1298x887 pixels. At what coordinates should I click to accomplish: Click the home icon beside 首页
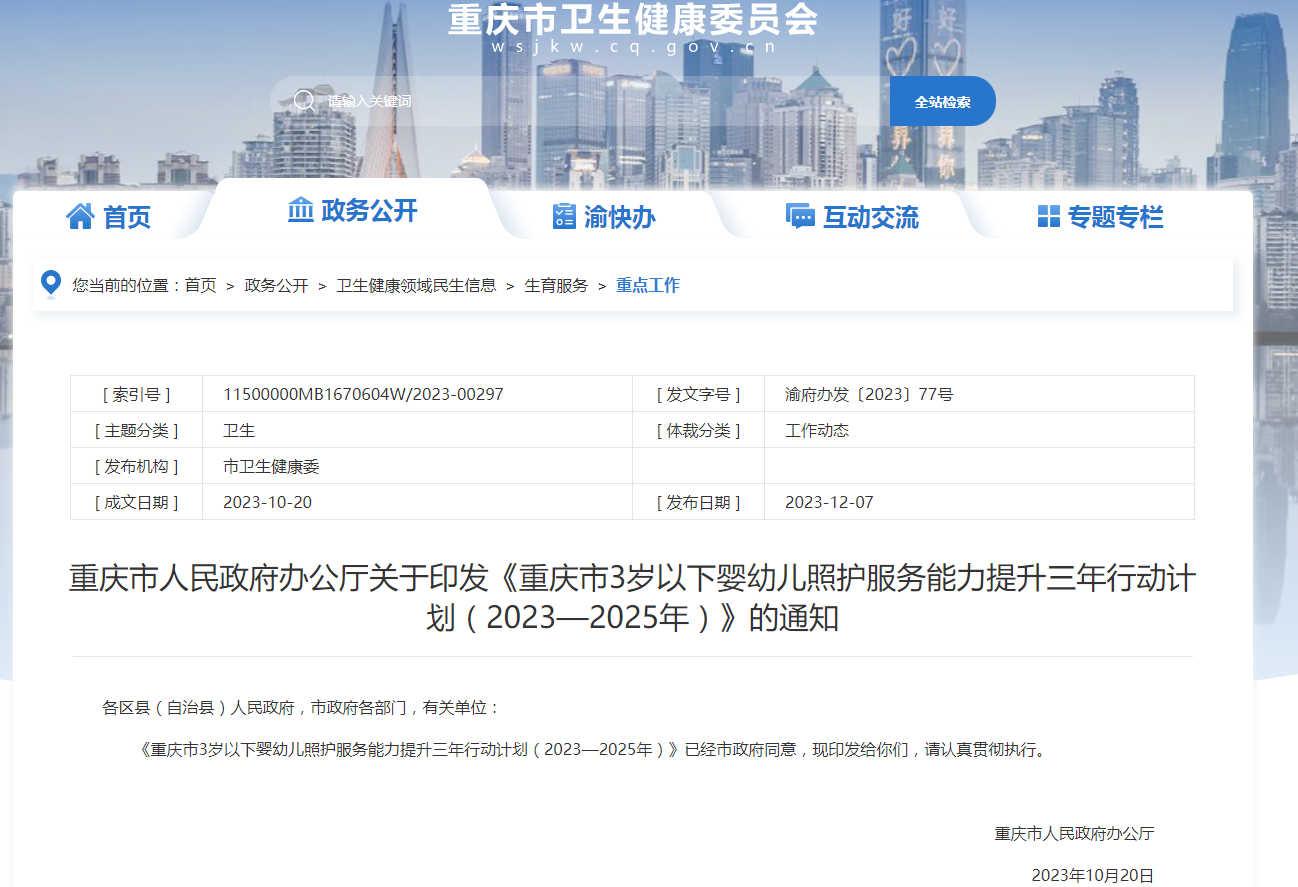point(80,216)
